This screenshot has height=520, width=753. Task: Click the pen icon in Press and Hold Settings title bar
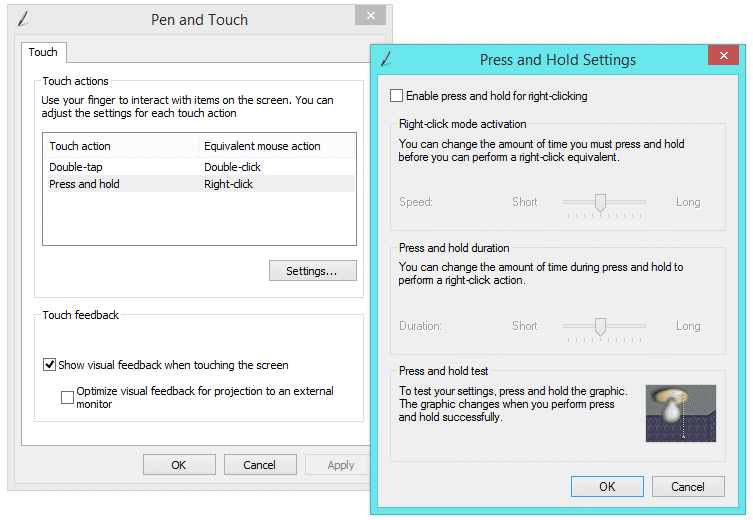coord(387,59)
